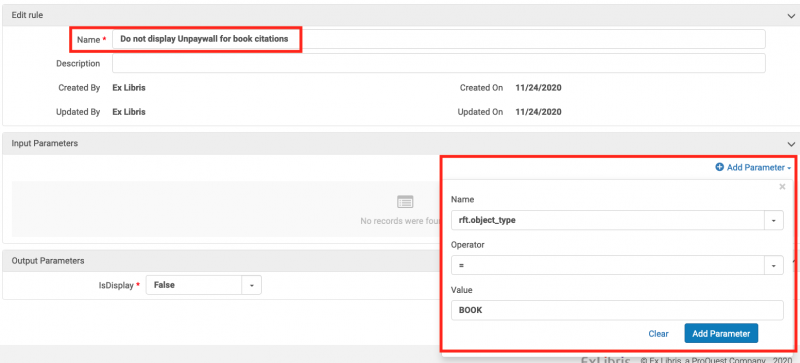The height and width of the screenshot is (363, 800).
Task: Open the Add Parameter link menu
Action: [754, 167]
